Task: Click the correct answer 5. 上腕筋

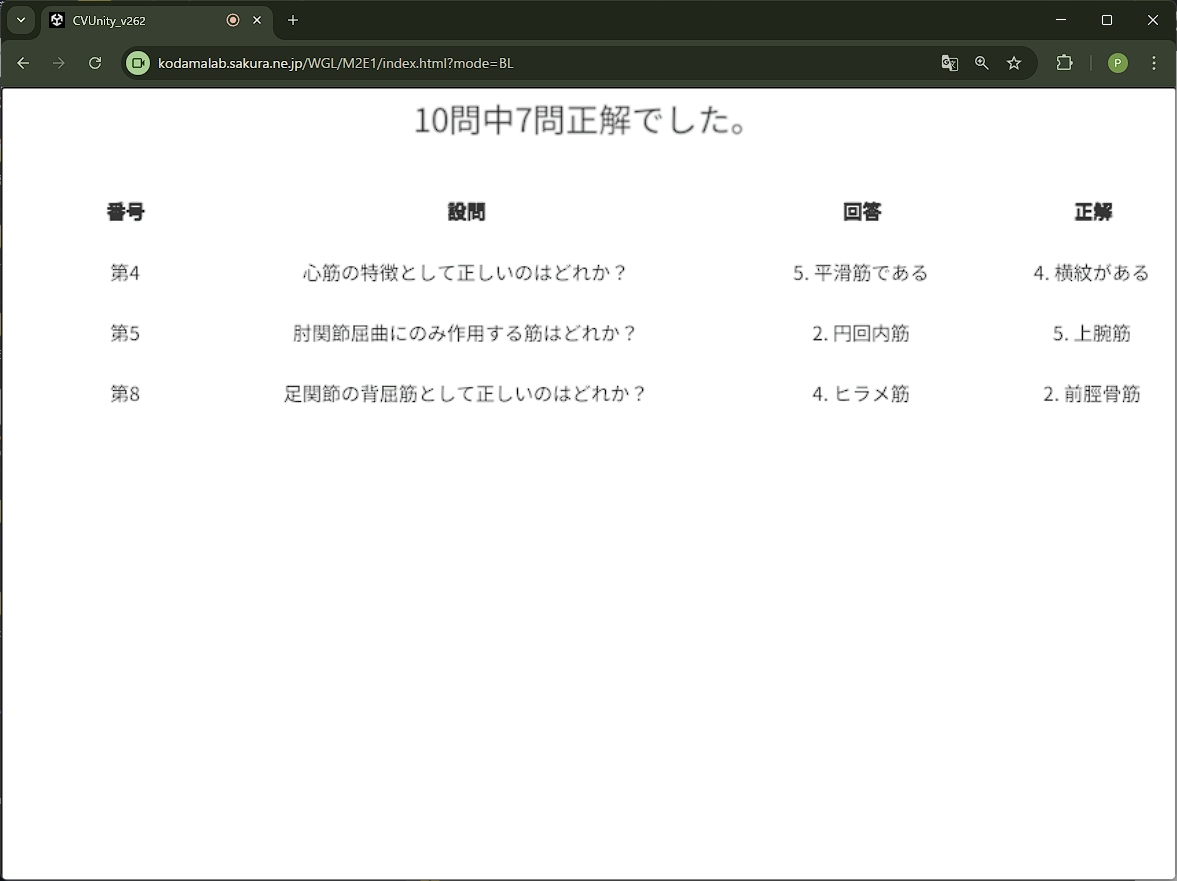Action: click(x=1092, y=334)
